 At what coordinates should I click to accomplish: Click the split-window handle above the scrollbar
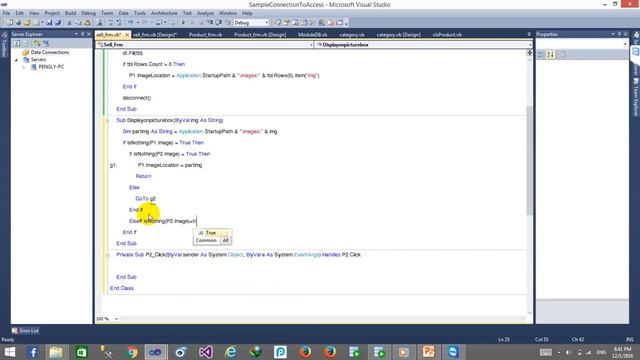click(529, 53)
